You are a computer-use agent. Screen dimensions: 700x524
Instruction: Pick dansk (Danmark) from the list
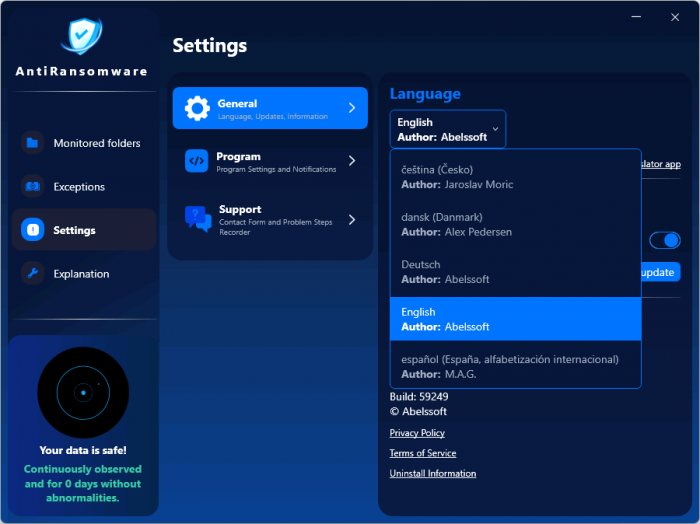pos(515,224)
